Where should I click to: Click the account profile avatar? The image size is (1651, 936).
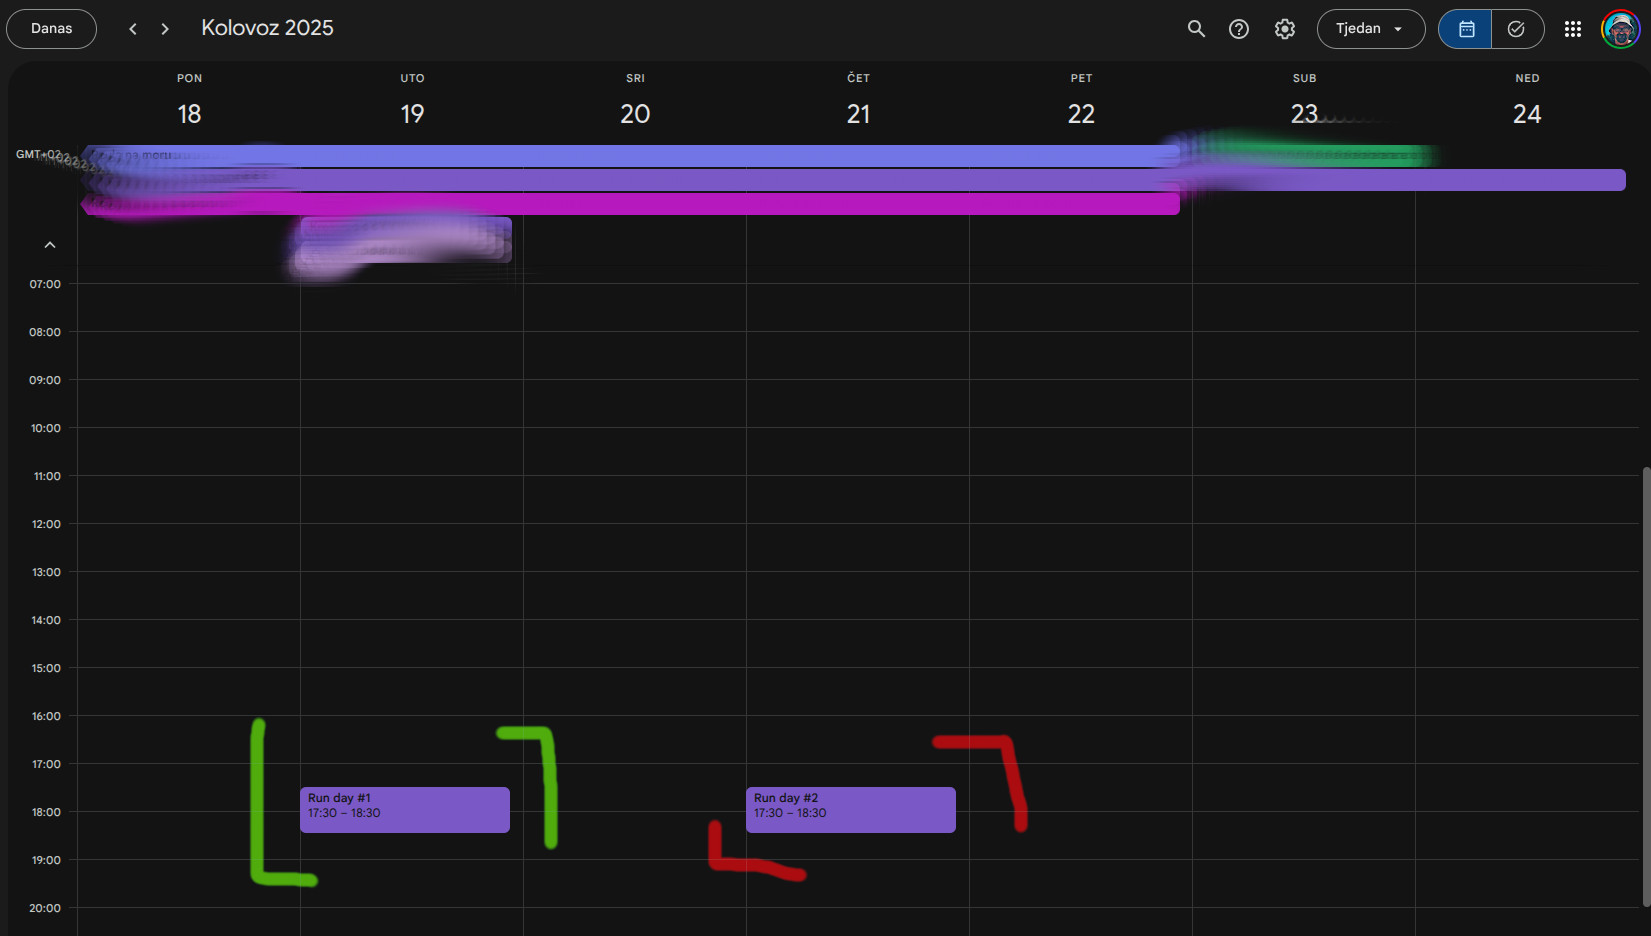(x=1620, y=29)
